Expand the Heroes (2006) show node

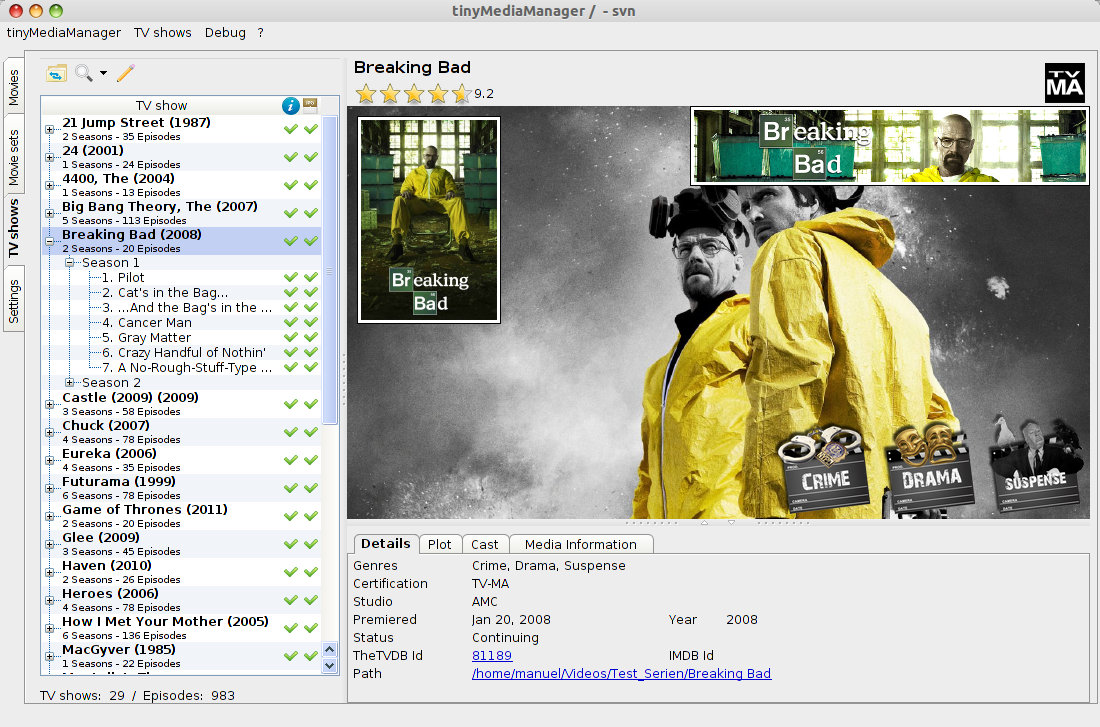pos(49,601)
